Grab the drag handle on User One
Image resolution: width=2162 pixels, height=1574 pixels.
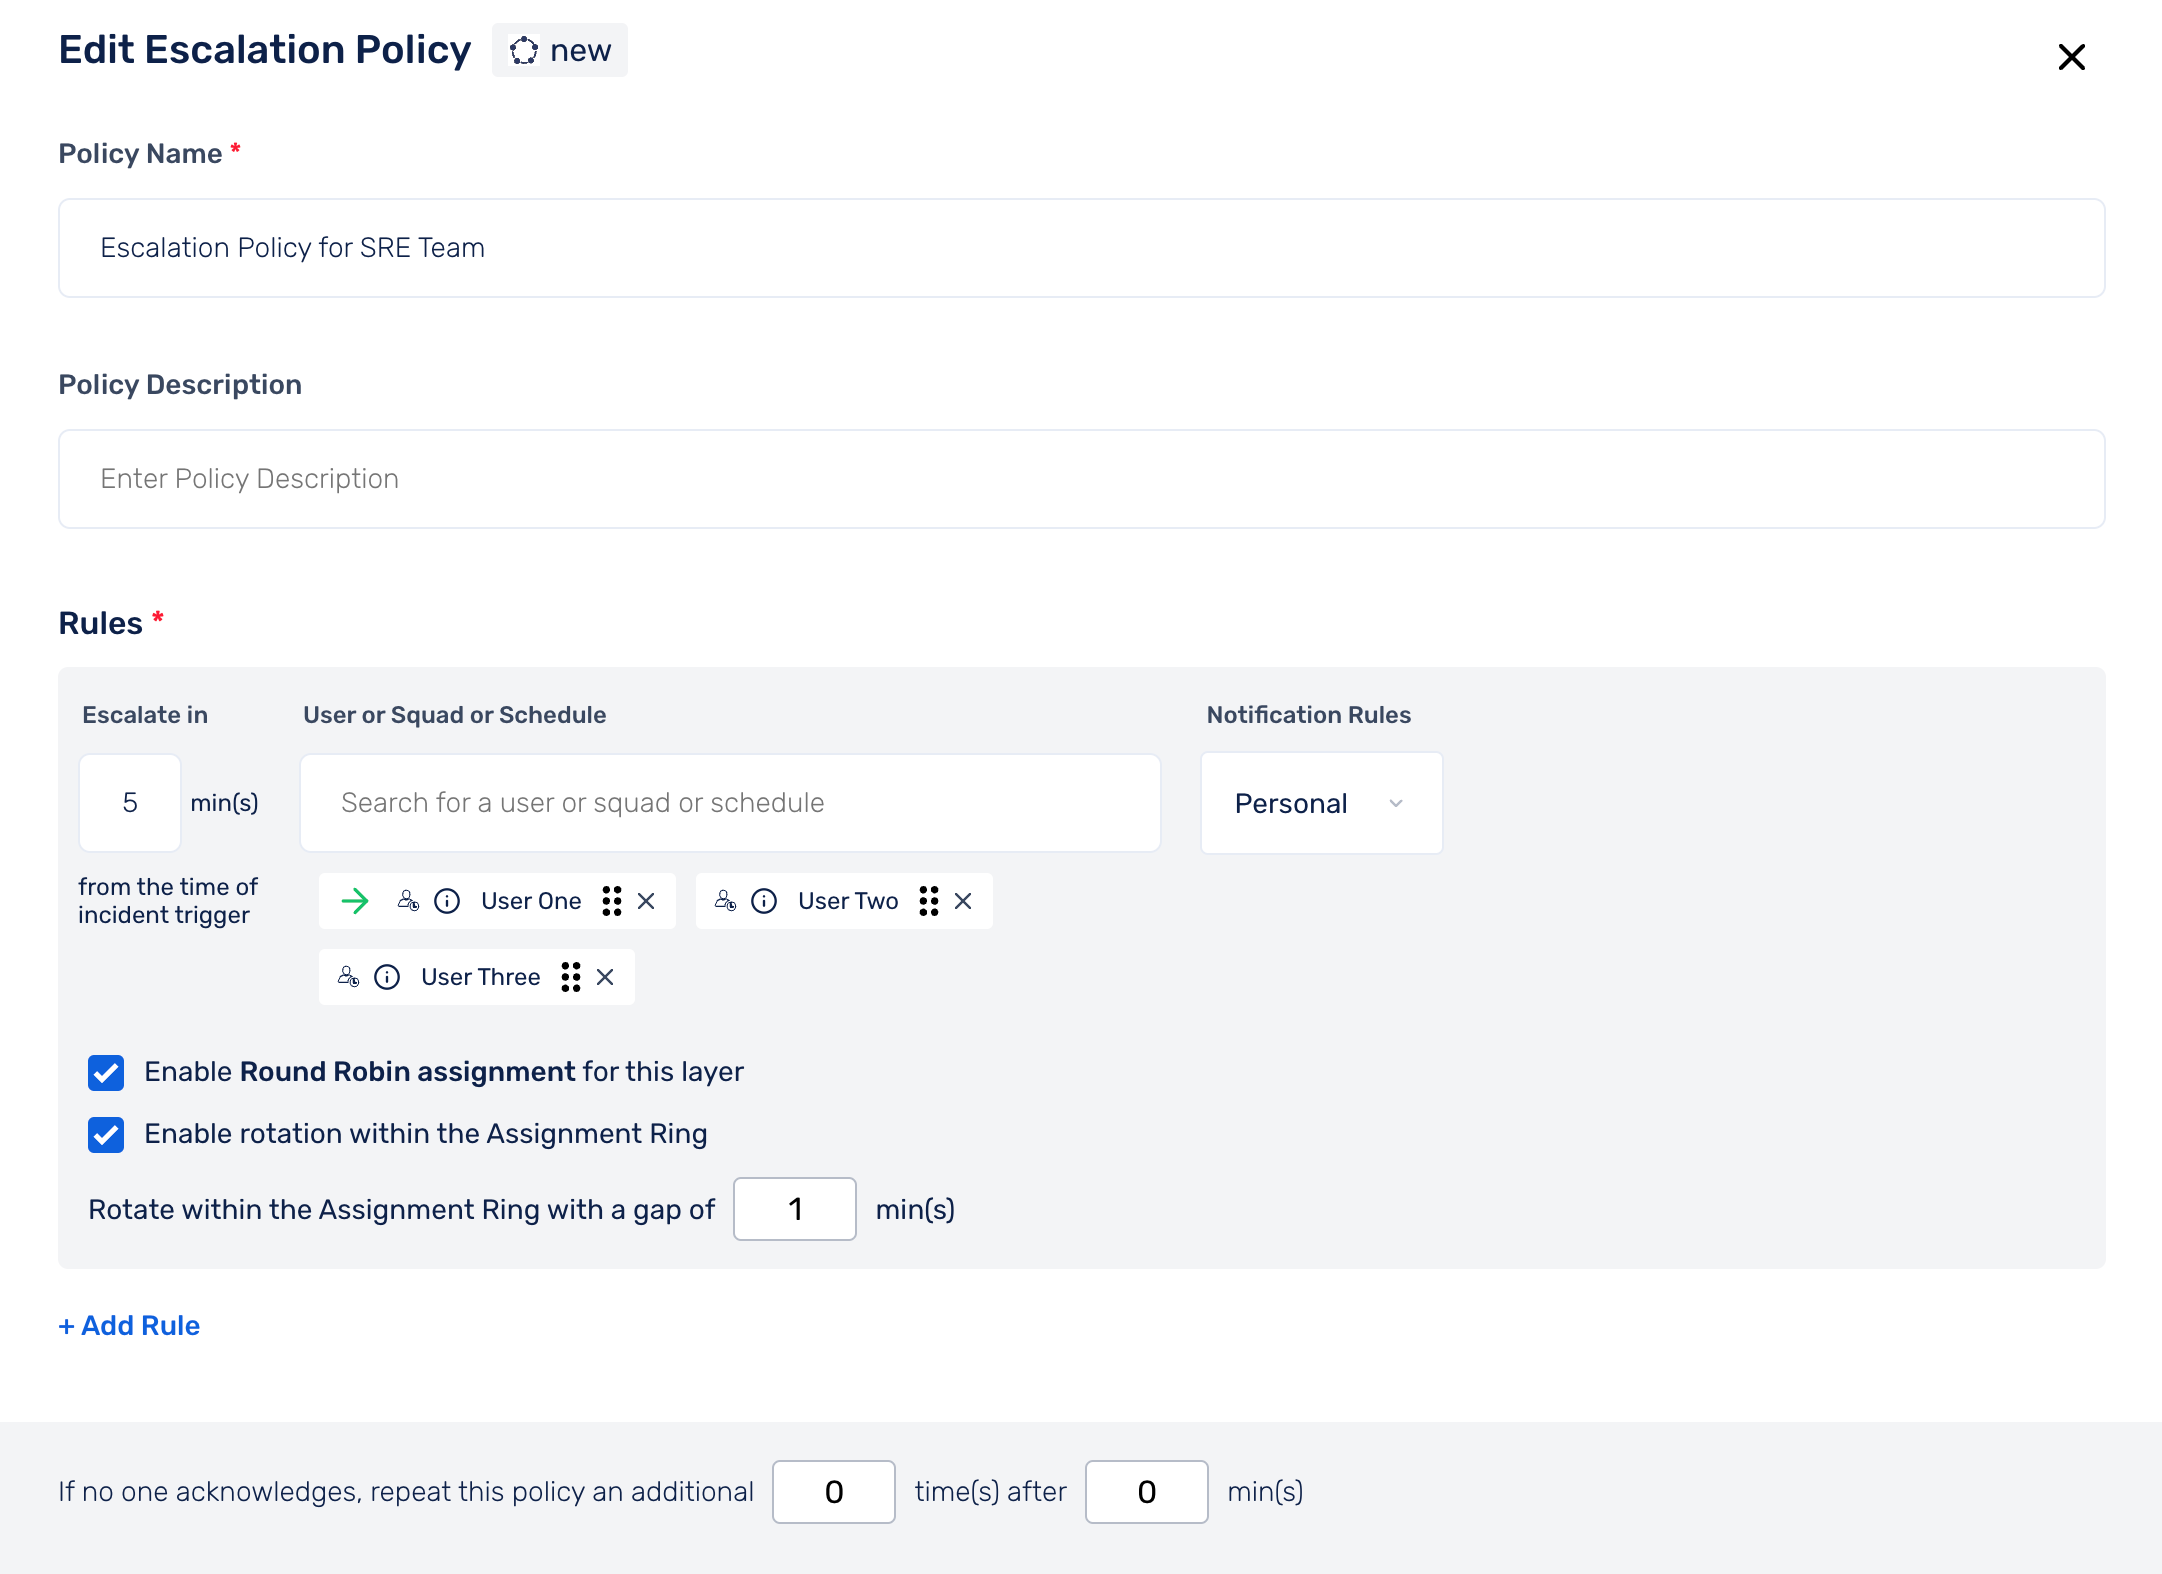pos(612,901)
